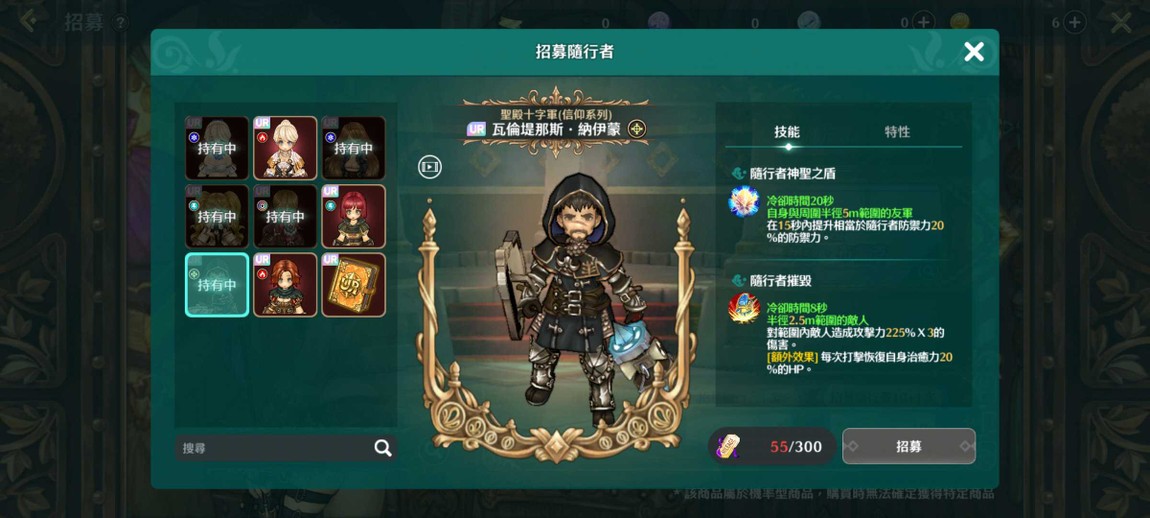Tap the 隨行者摧毀 skill icon
1150x518 pixels.
743,308
